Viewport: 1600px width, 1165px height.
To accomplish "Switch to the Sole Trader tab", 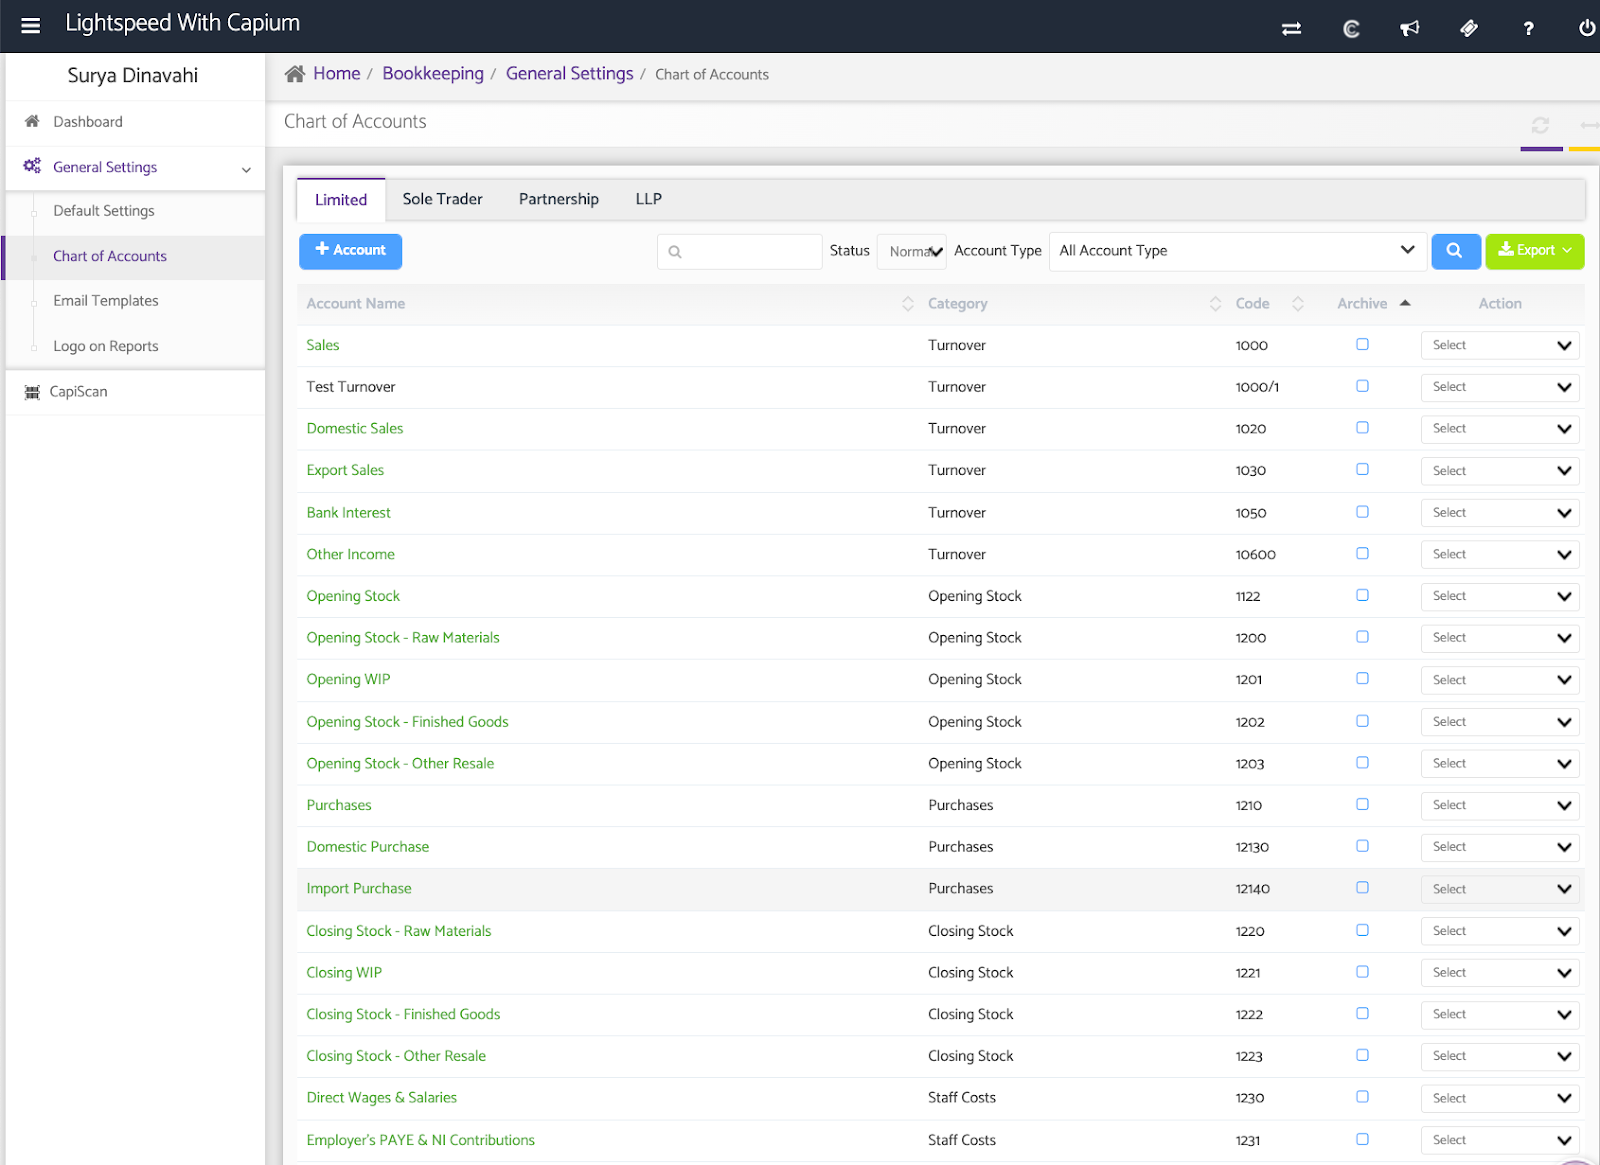I will [443, 199].
